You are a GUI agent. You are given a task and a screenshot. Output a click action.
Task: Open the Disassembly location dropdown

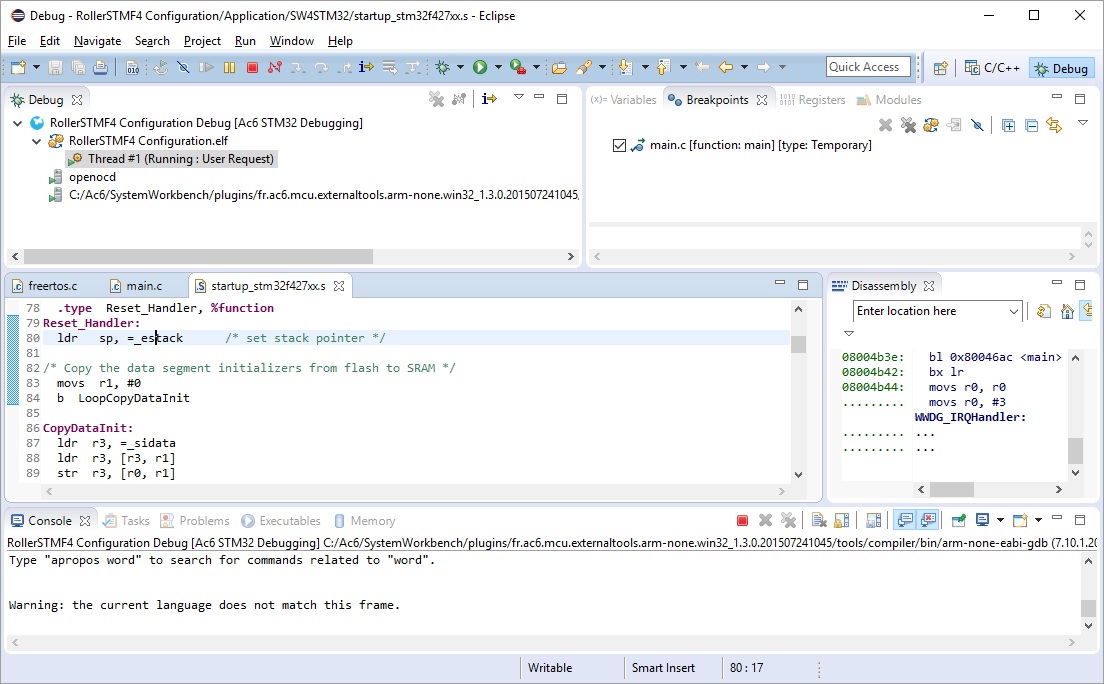pos(1013,312)
